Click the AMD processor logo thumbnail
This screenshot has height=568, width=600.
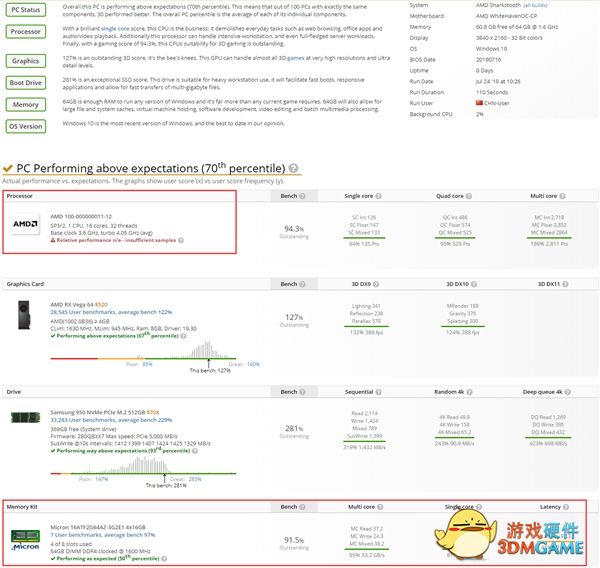[x=25, y=224]
